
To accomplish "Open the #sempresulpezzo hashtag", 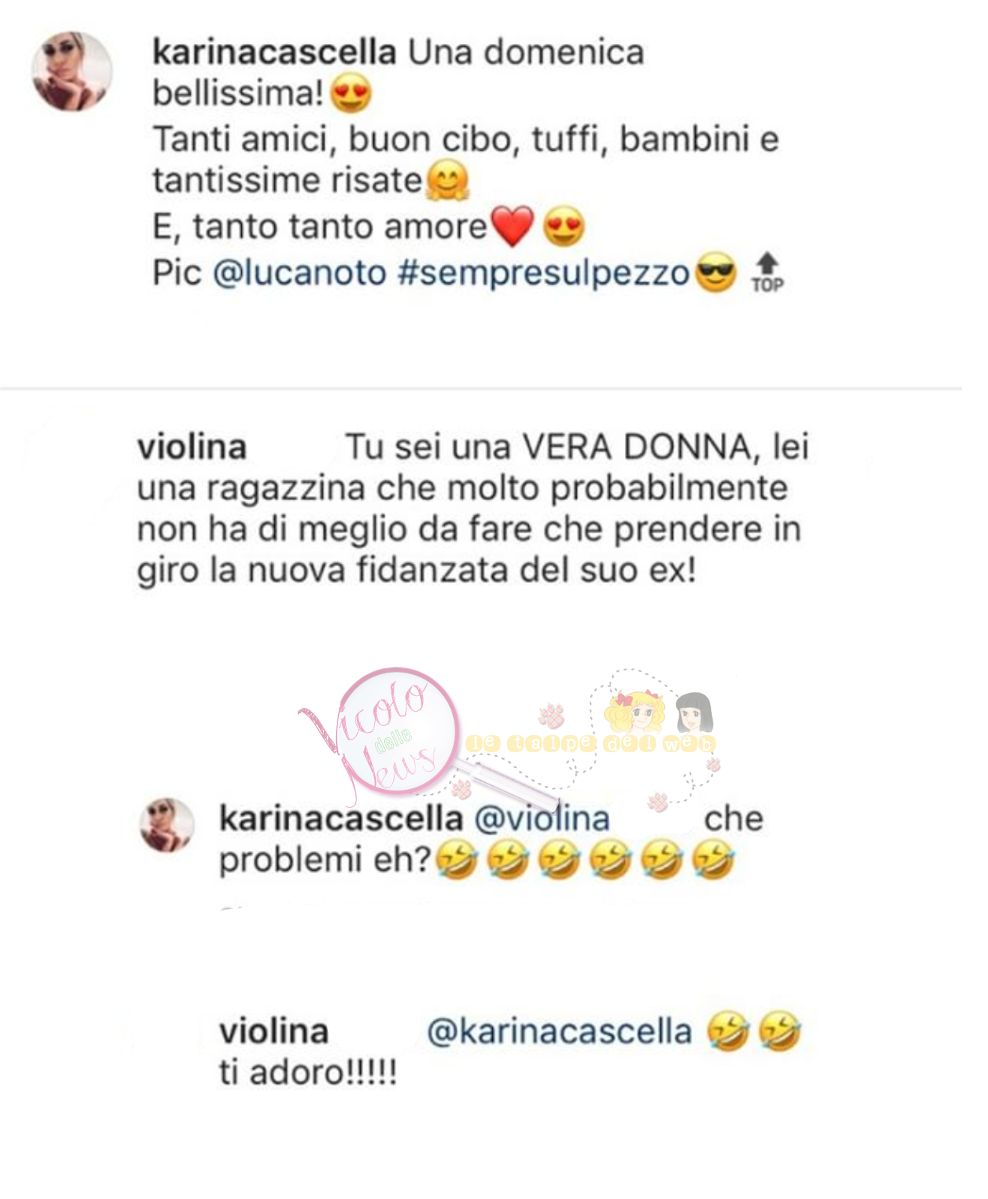I will pos(544,274).
